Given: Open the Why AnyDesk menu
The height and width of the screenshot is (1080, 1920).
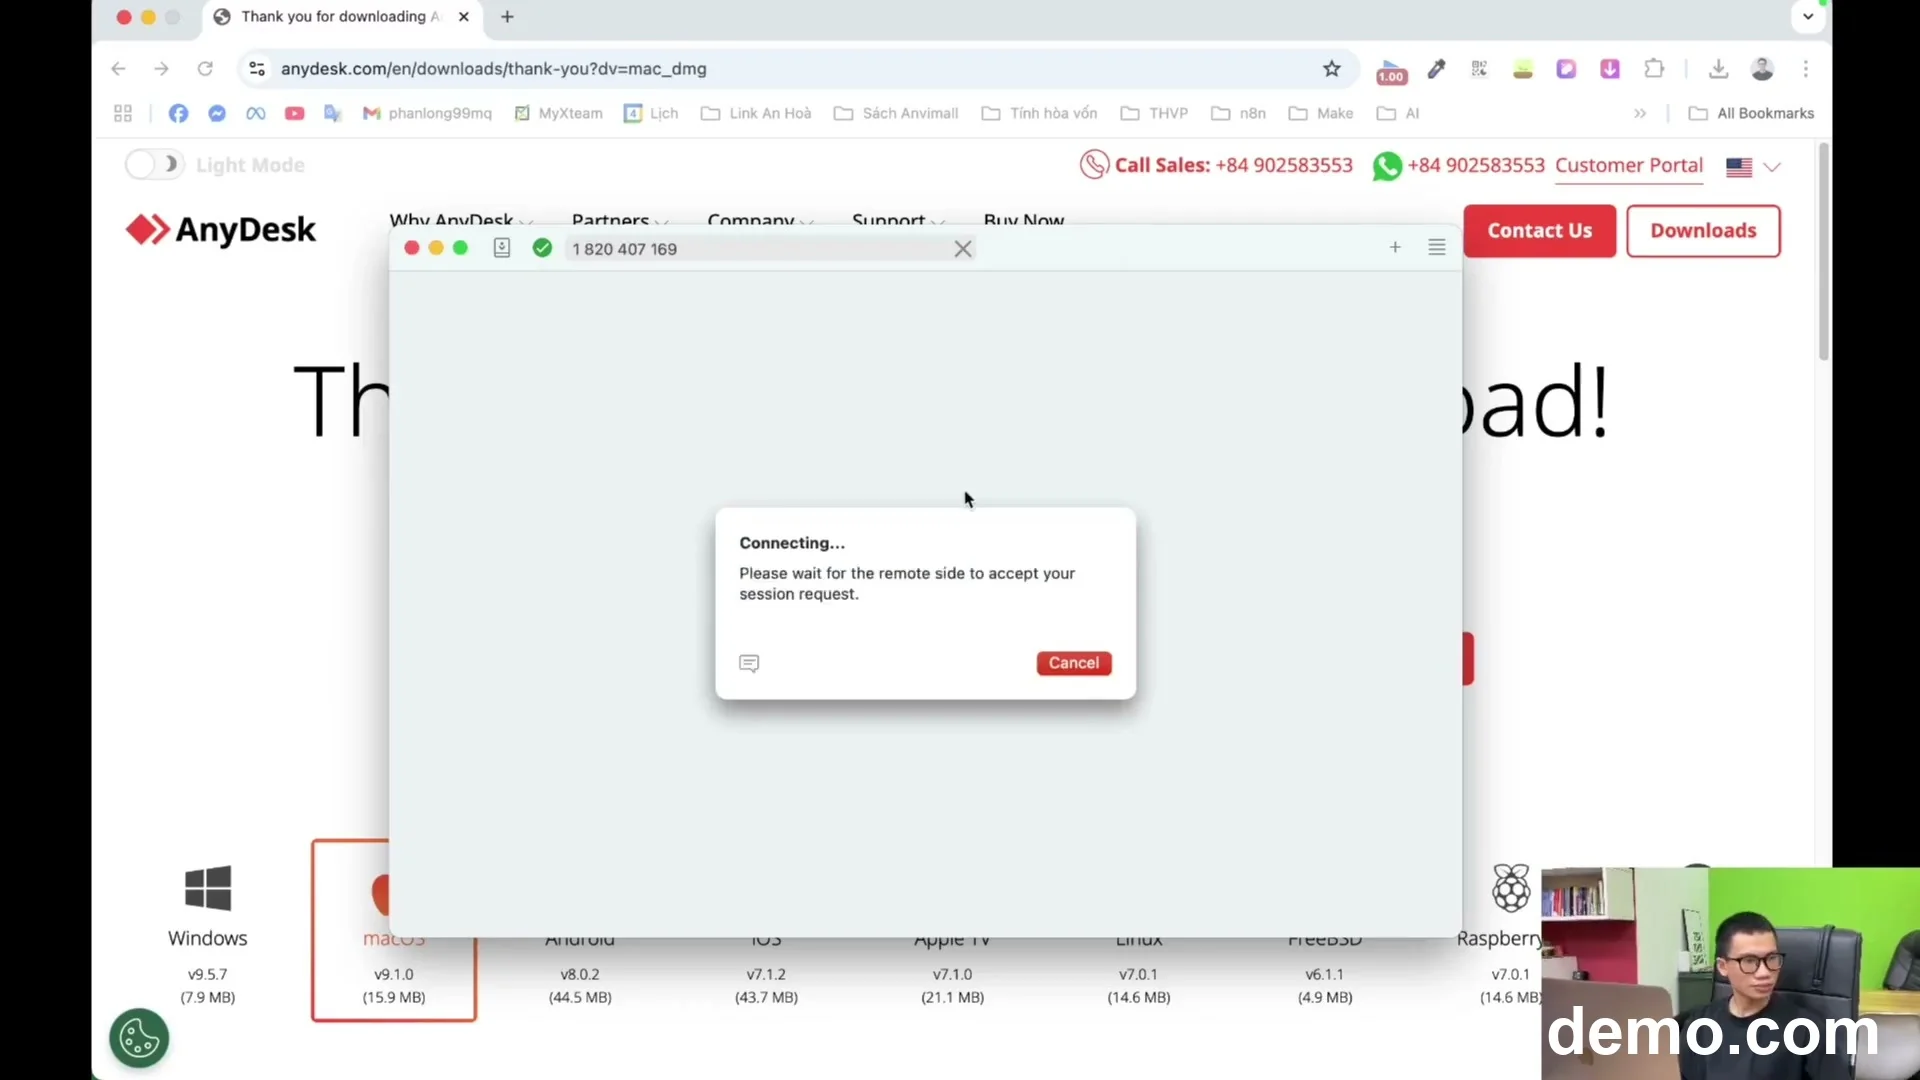Looking at the screenshot, I should (460, 220).
